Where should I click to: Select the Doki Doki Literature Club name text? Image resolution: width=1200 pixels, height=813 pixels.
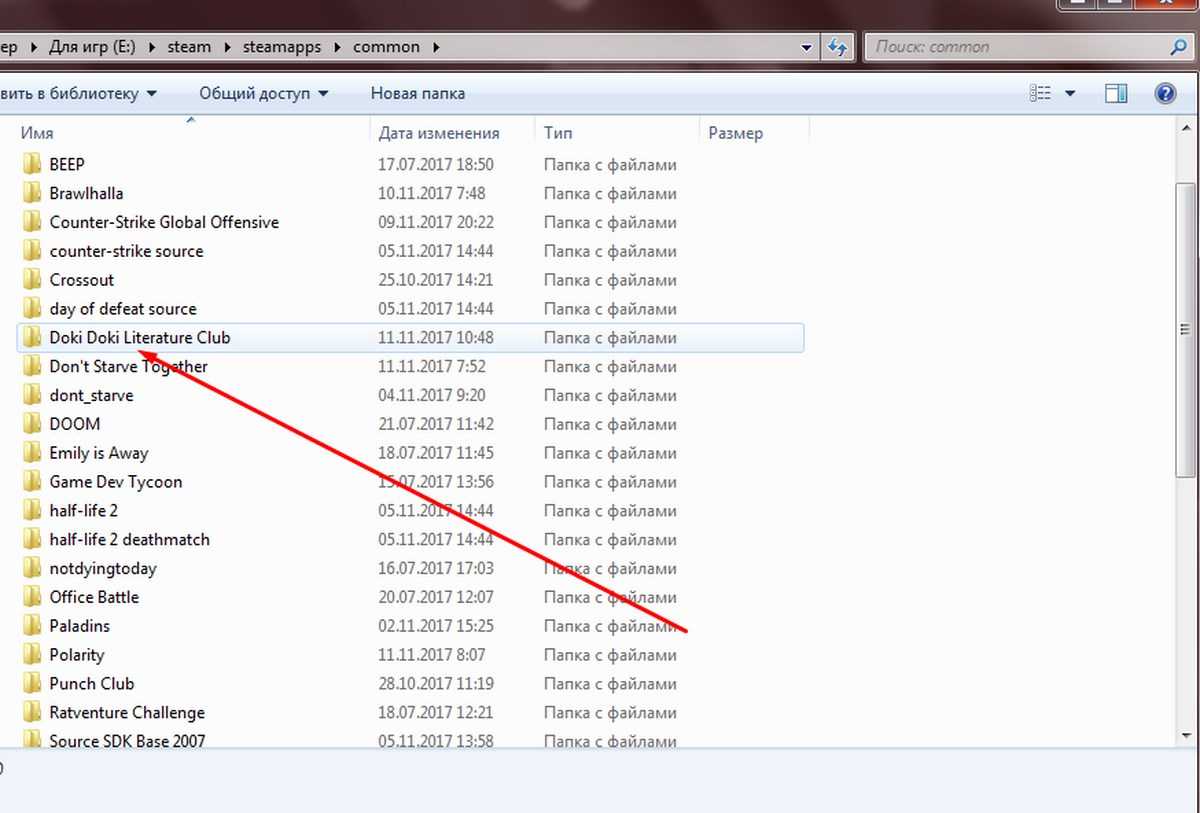click(140, 338)
